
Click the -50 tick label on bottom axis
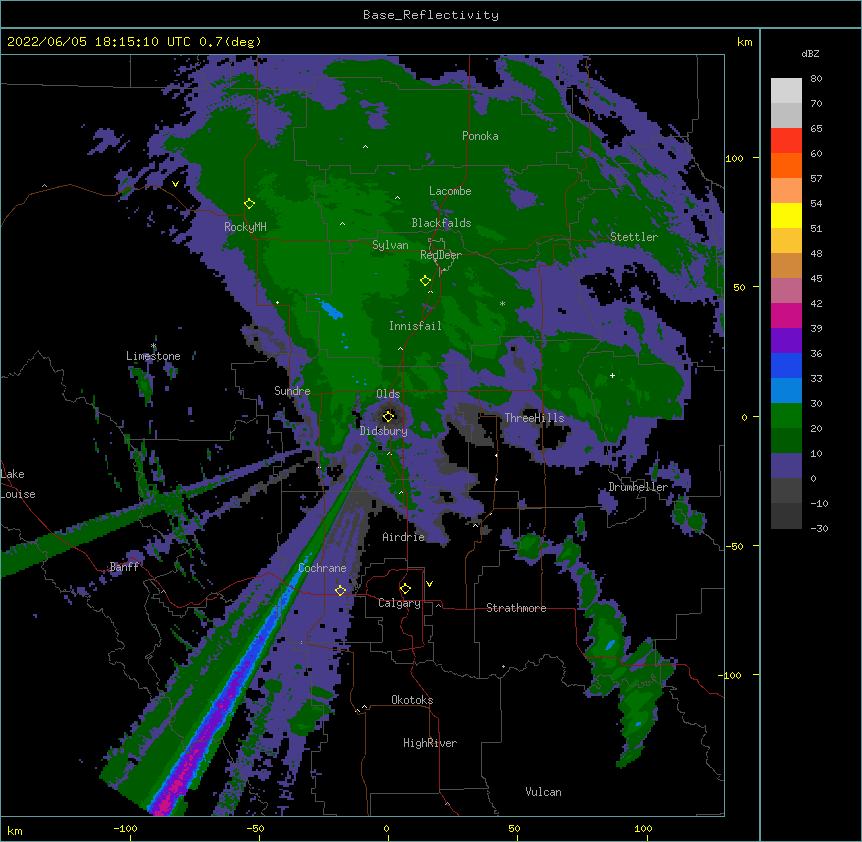pos(255,828)
